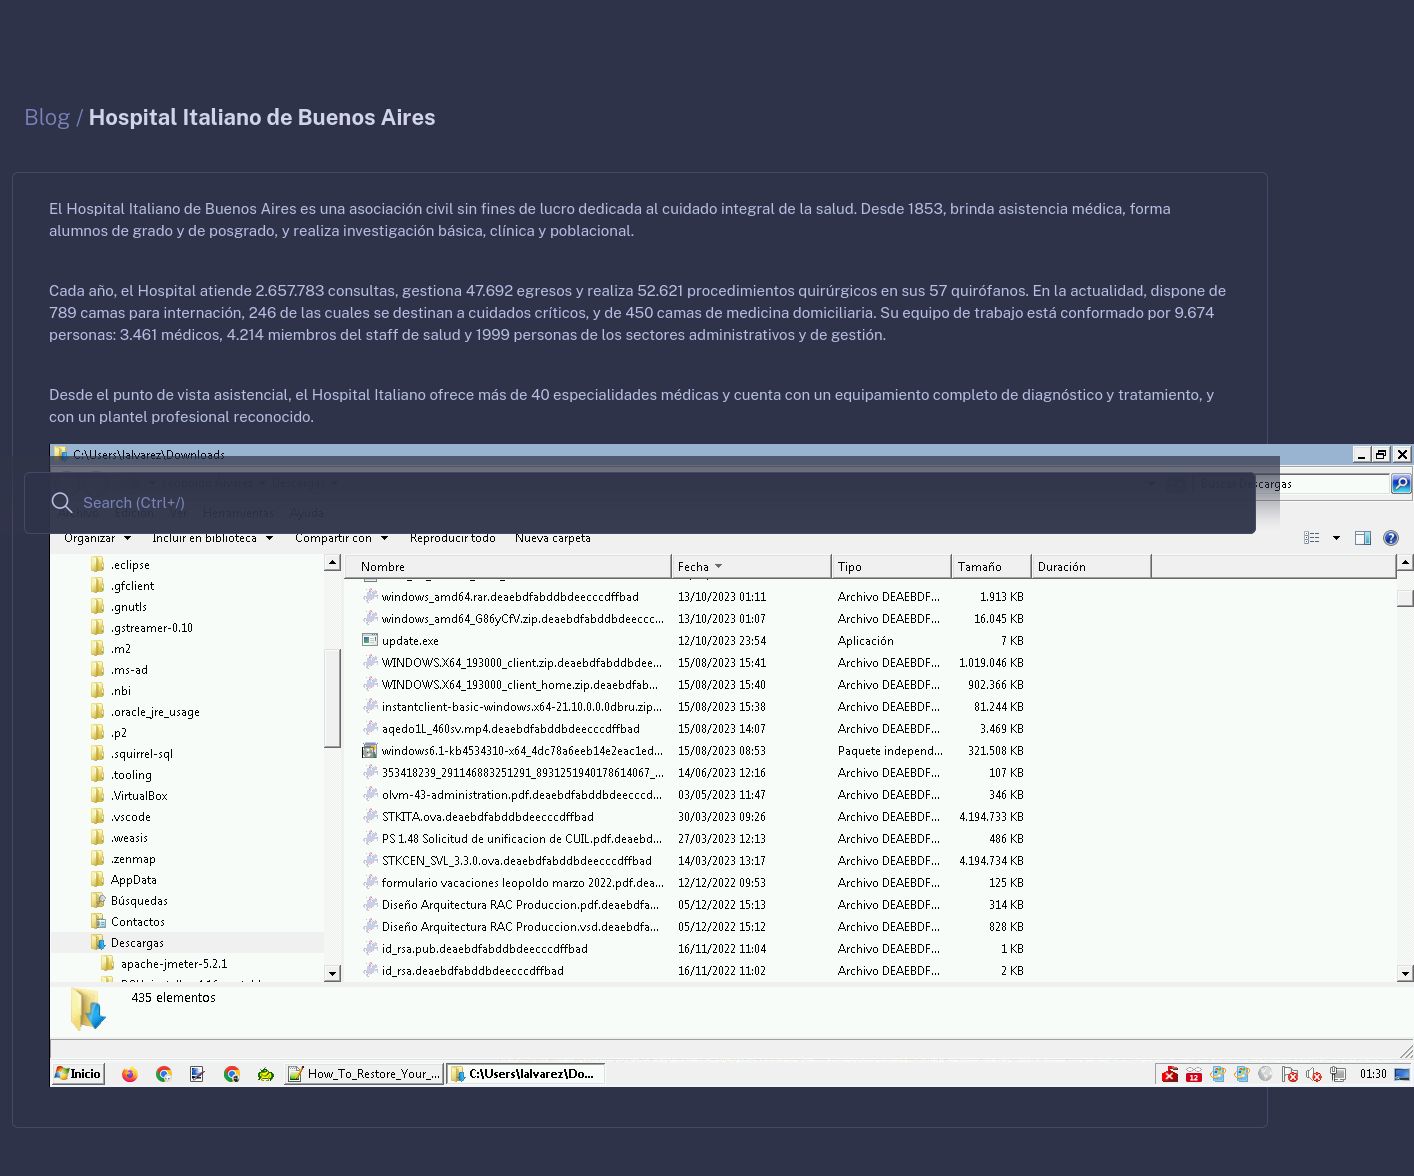The image size is (1414, 1176).
Task: Click the Tamaño column header
Action: click(x=979, y=567)
